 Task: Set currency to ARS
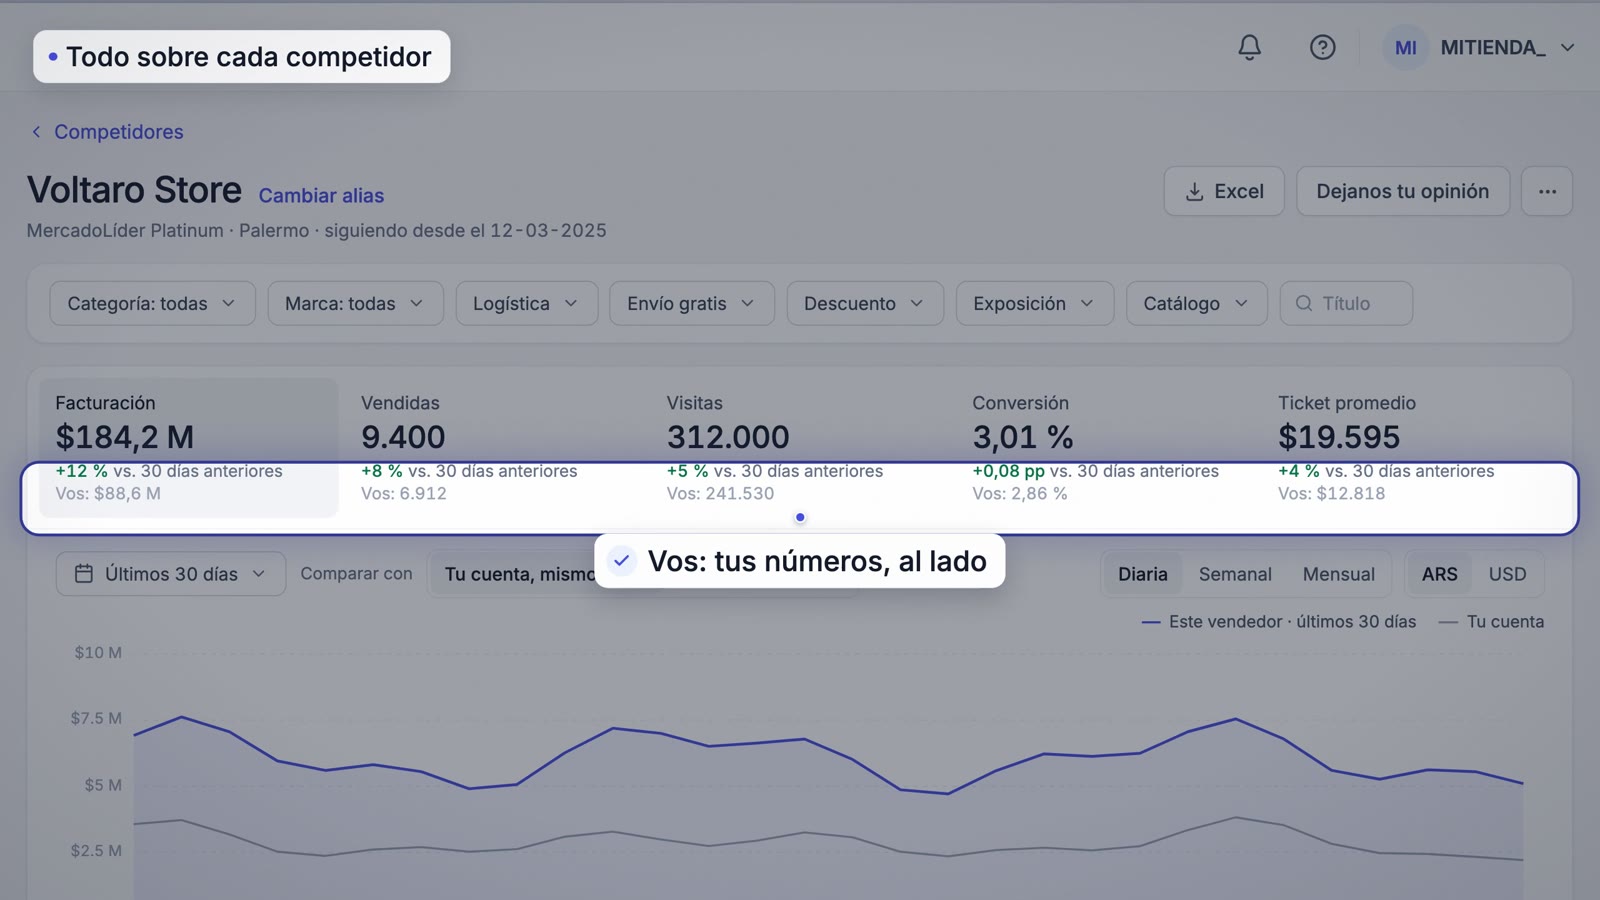[1439, 574]
